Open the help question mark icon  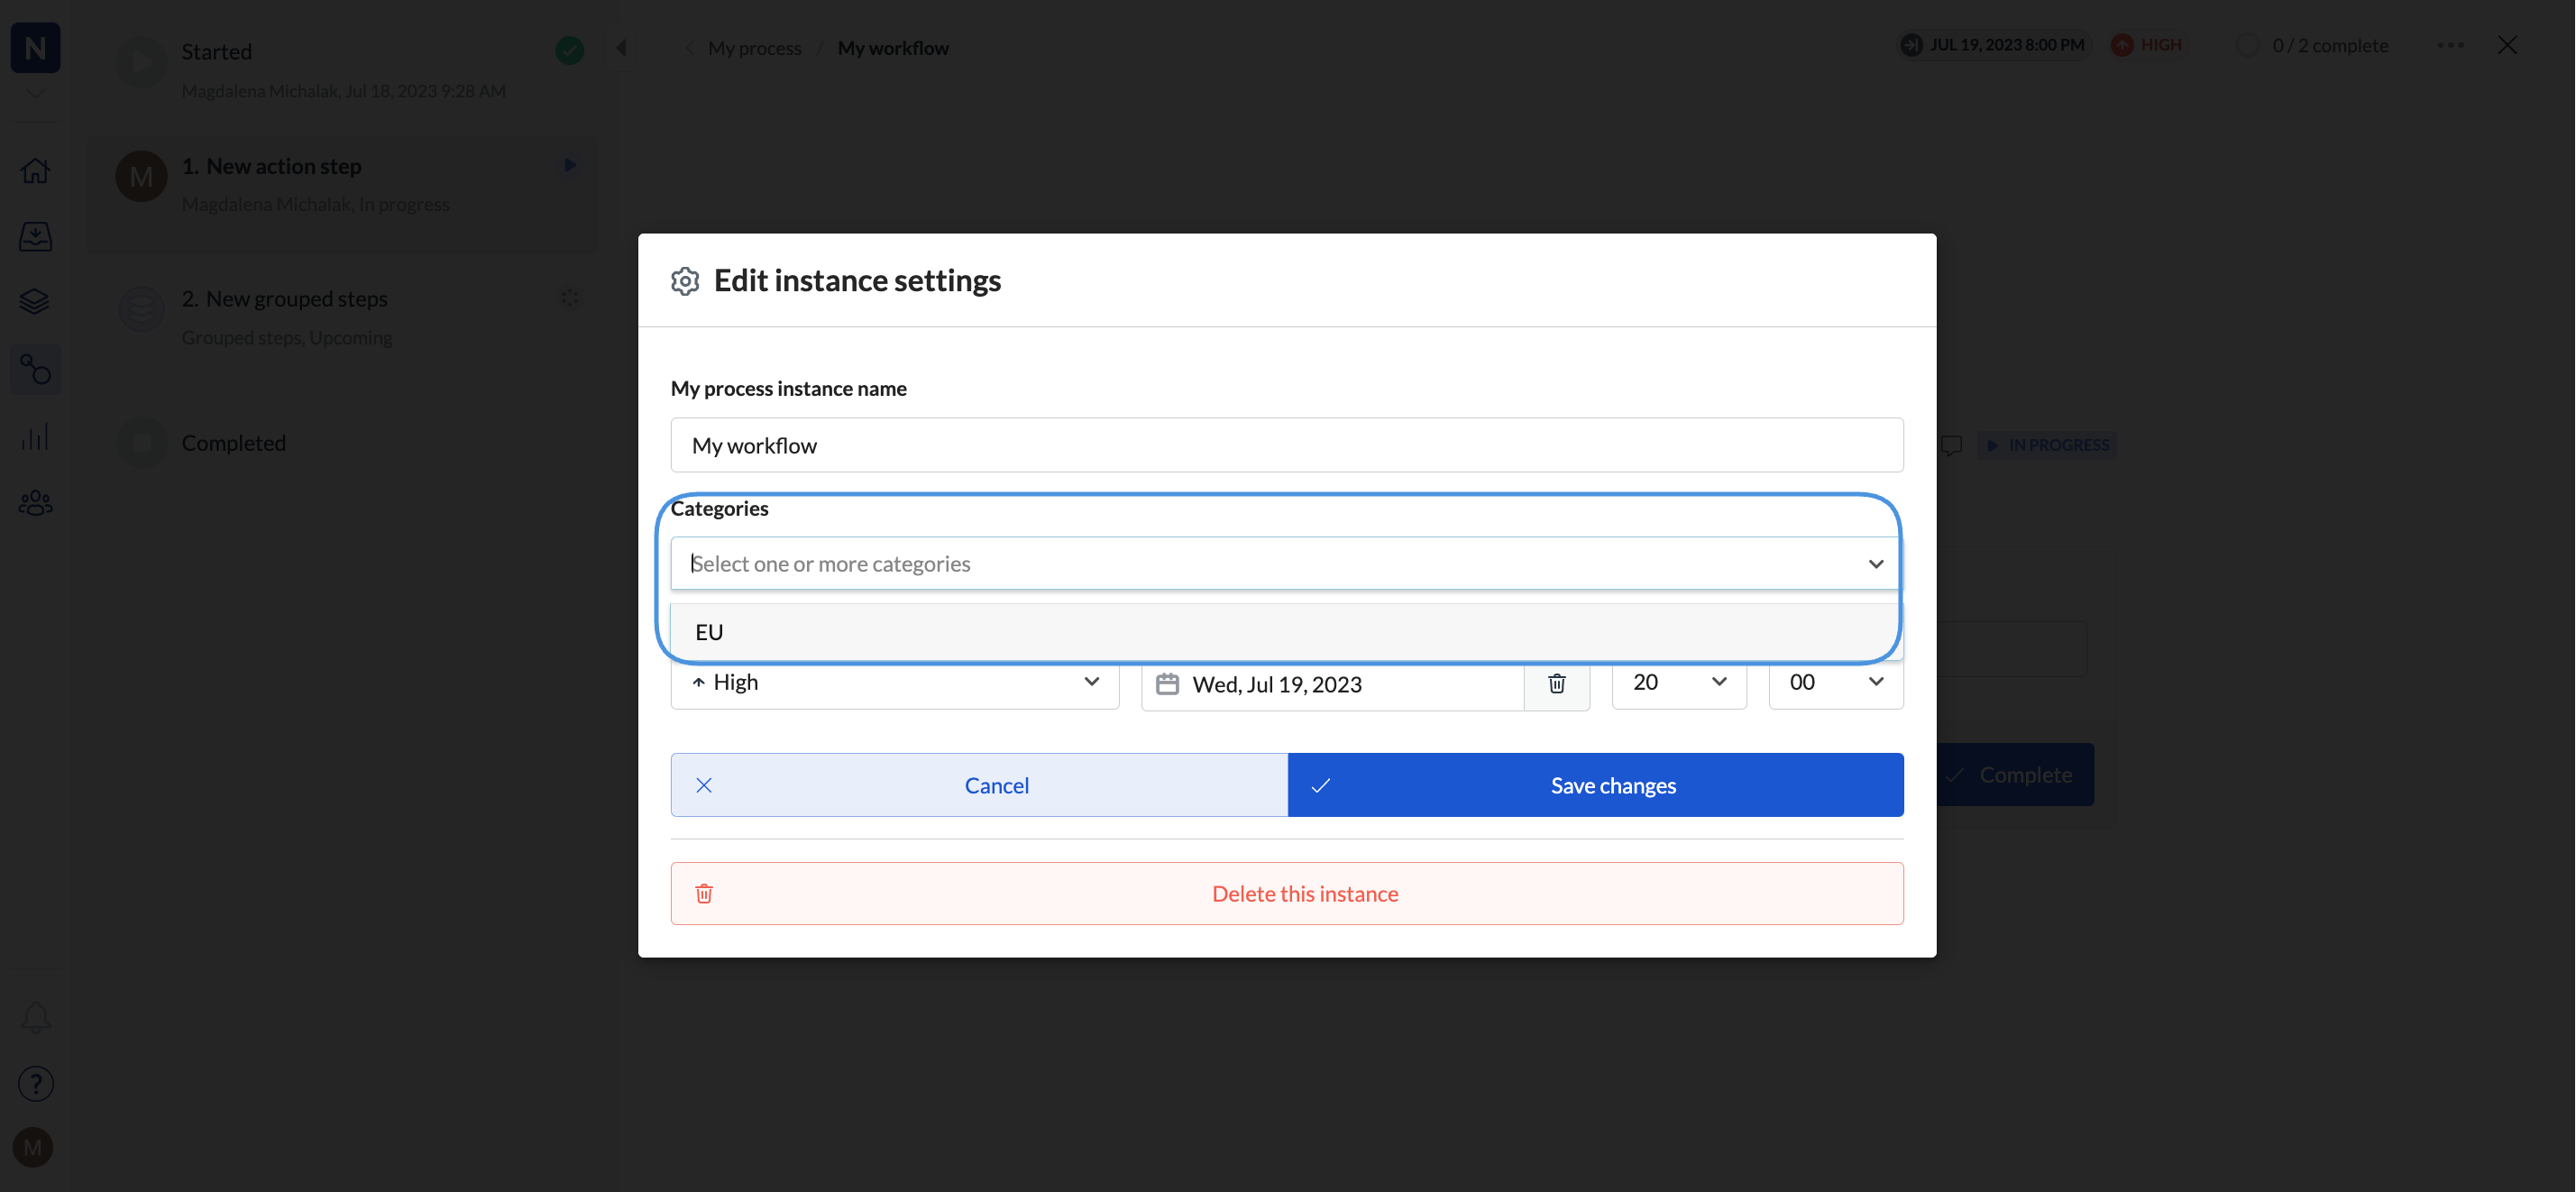tap(35, 1084)
